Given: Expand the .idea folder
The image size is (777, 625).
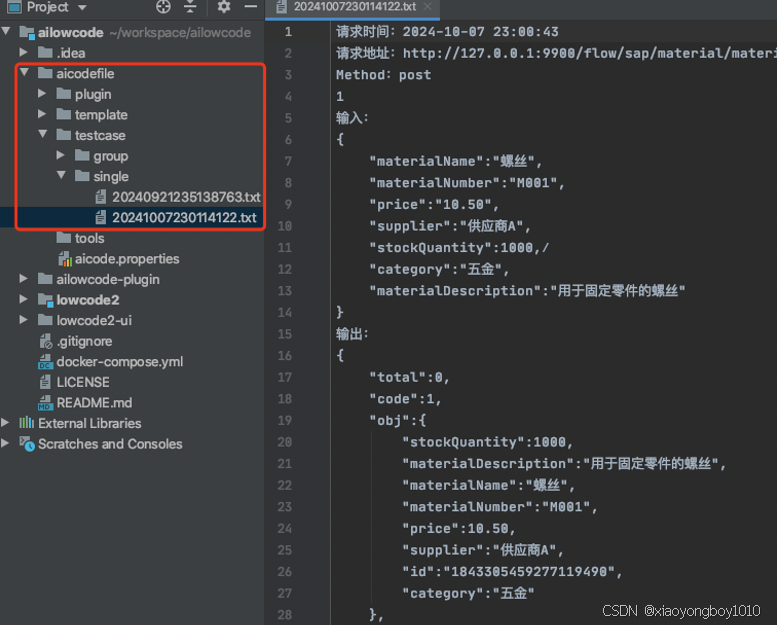Looking at the screenshot, I should coord(23,52).
